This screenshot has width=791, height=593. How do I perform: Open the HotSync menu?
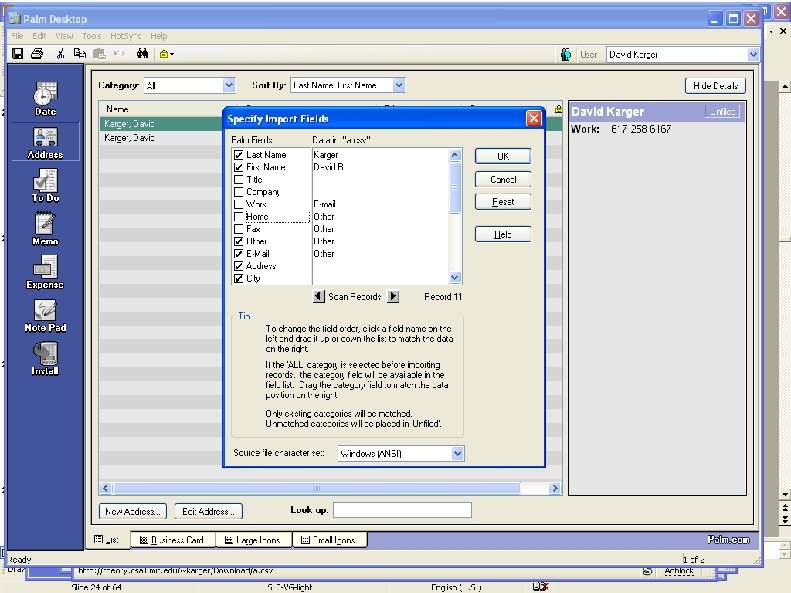[x=126, y=36]
